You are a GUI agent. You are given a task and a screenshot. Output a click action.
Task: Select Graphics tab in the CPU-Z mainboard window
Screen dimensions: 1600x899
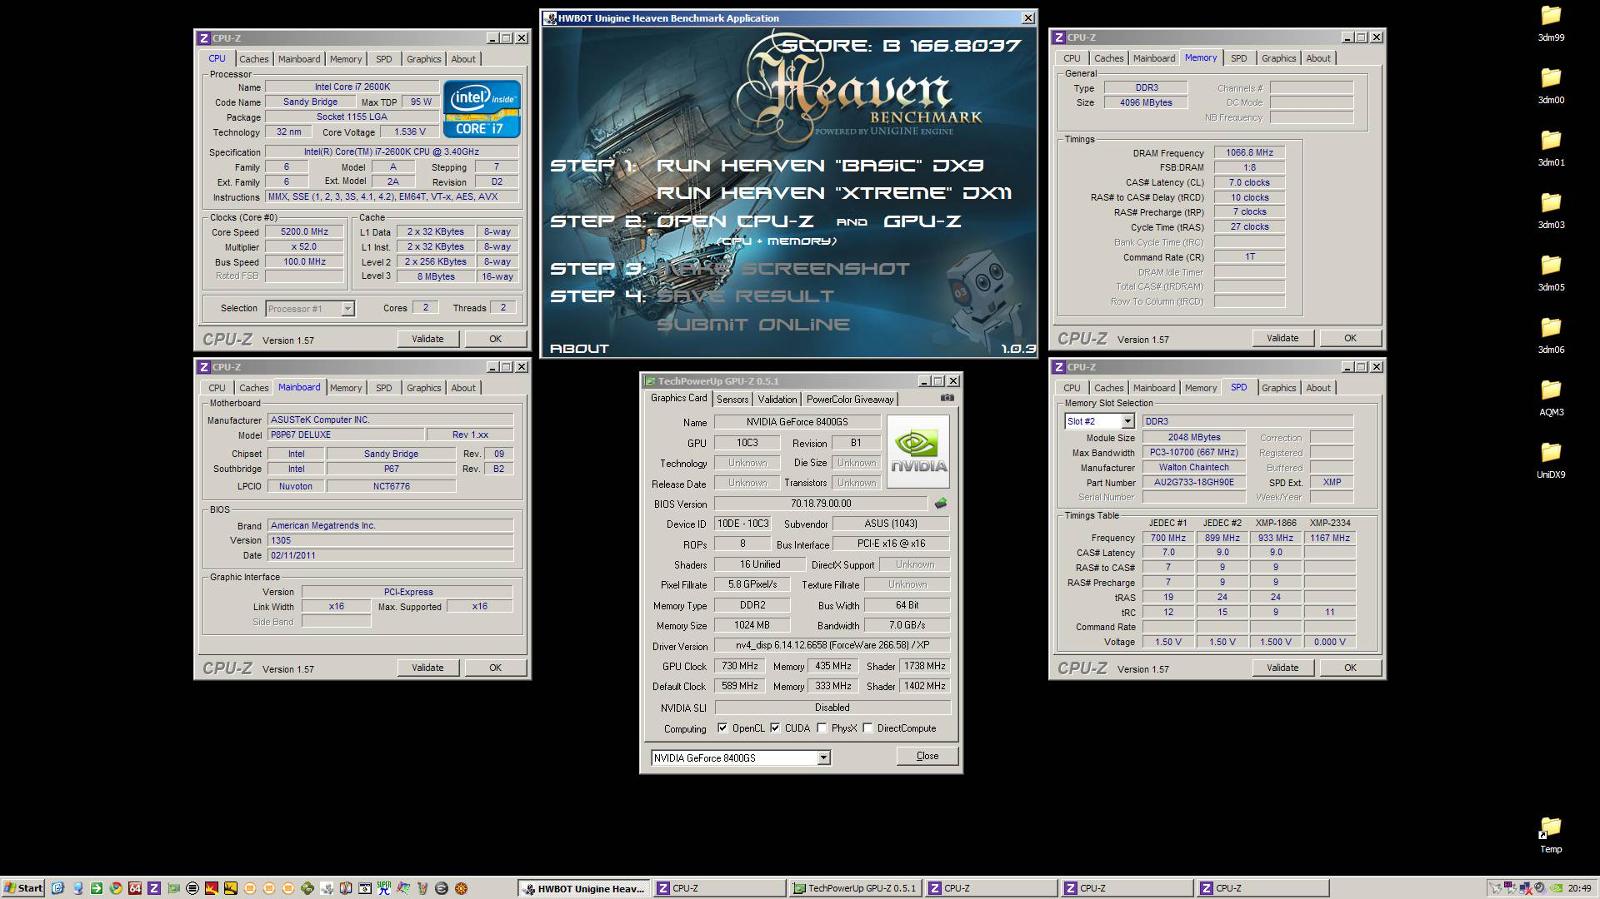coord(423,388)
